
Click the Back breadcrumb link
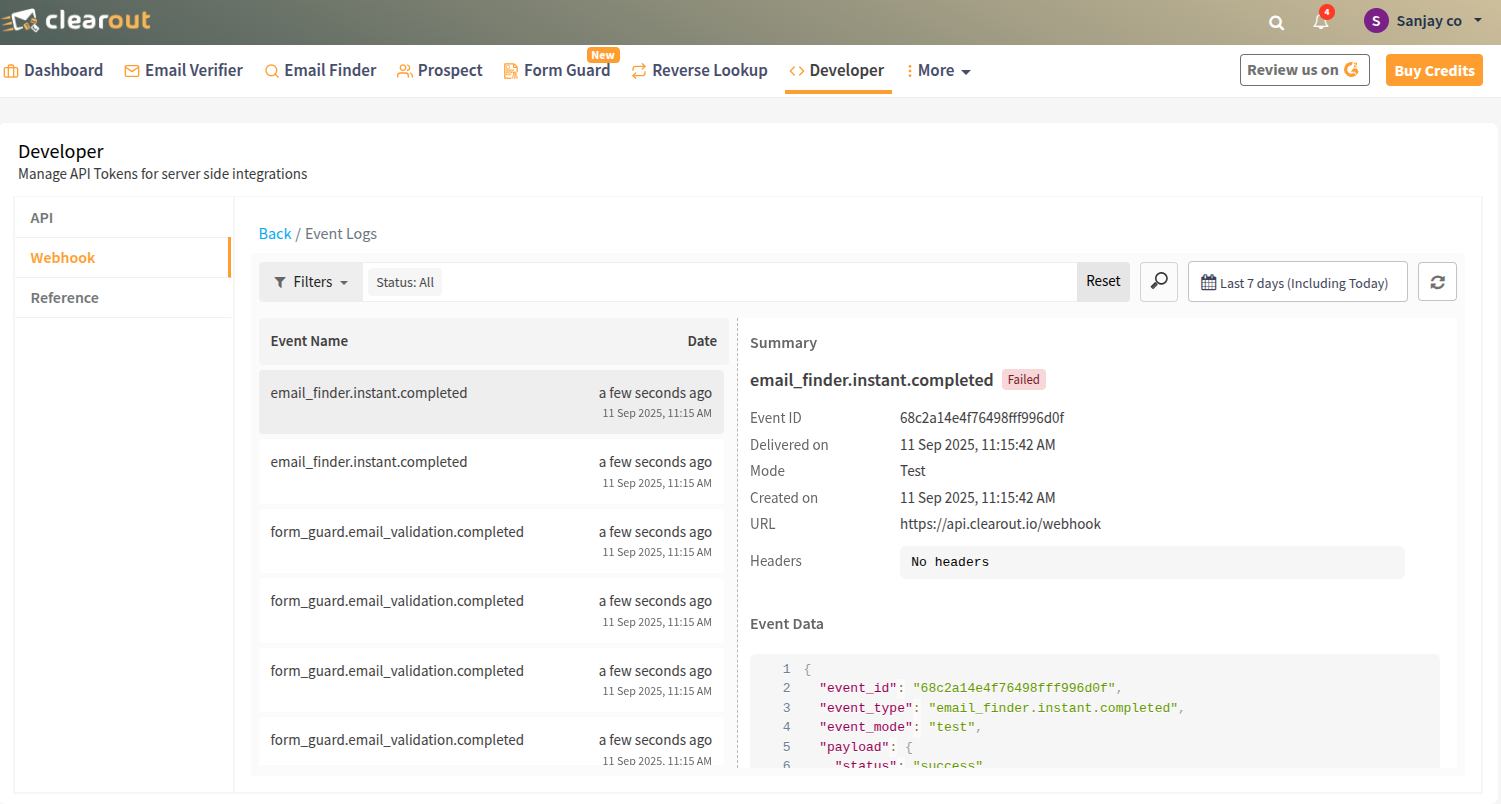coord(275,234)
